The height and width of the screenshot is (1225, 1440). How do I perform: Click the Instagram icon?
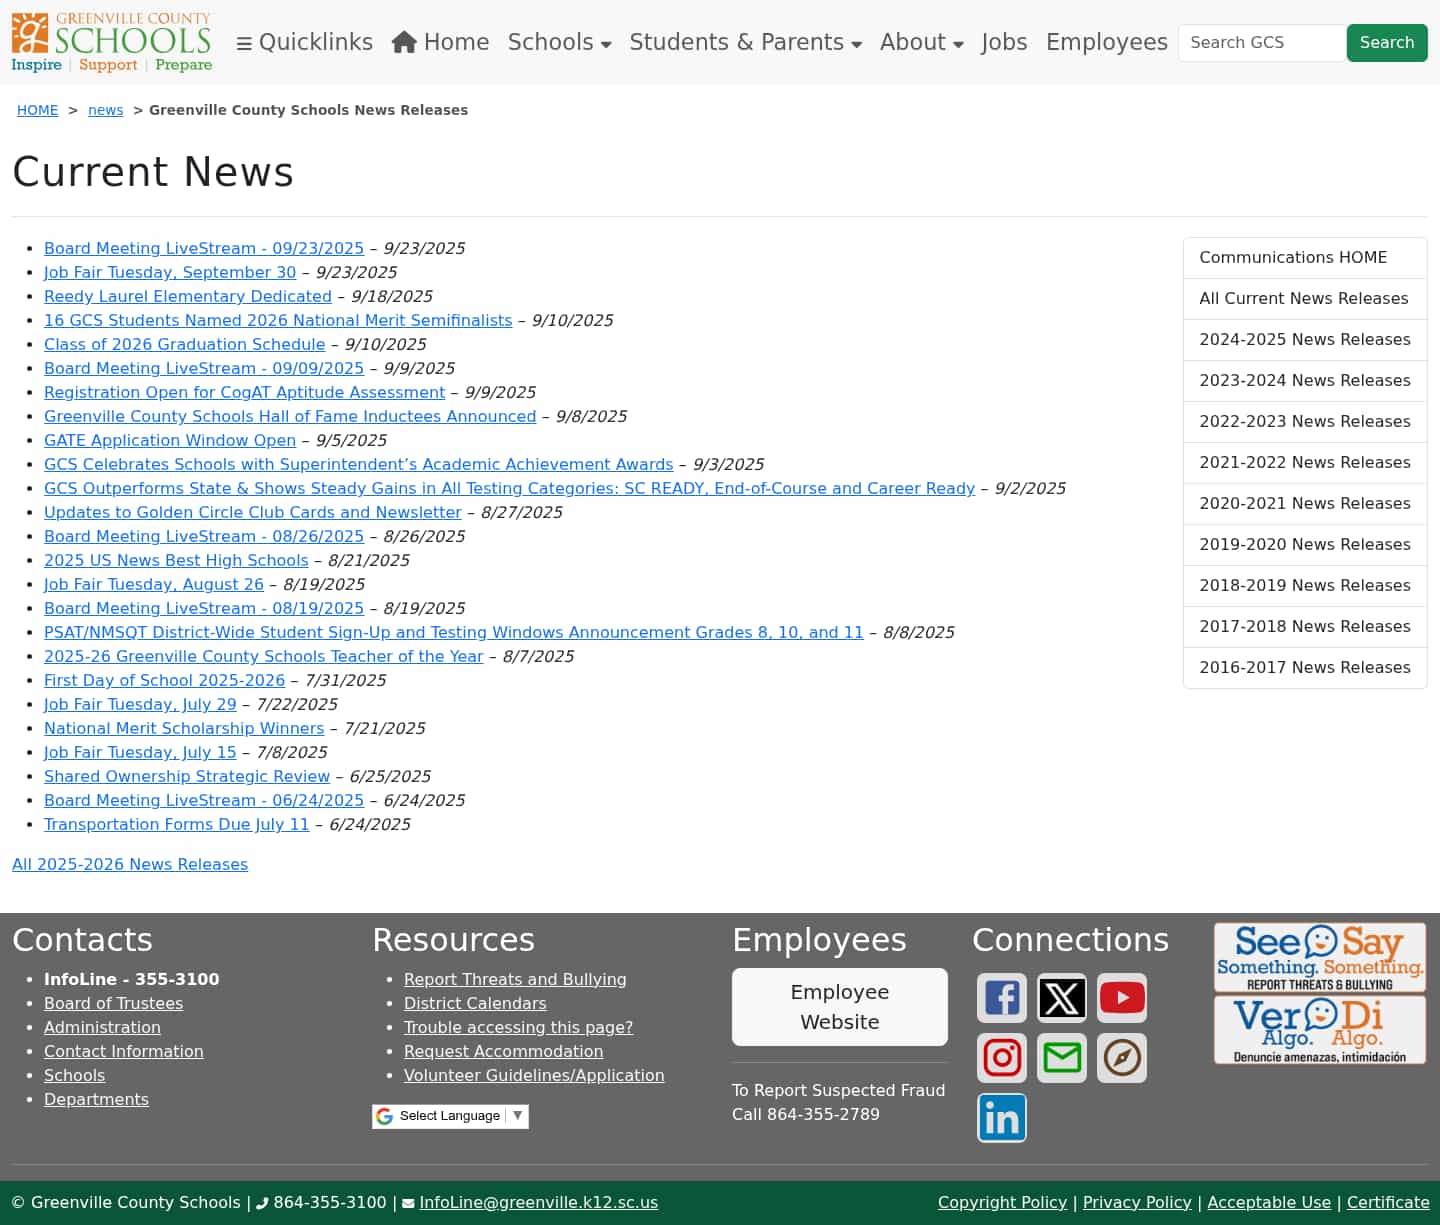coord(1001,1058)
